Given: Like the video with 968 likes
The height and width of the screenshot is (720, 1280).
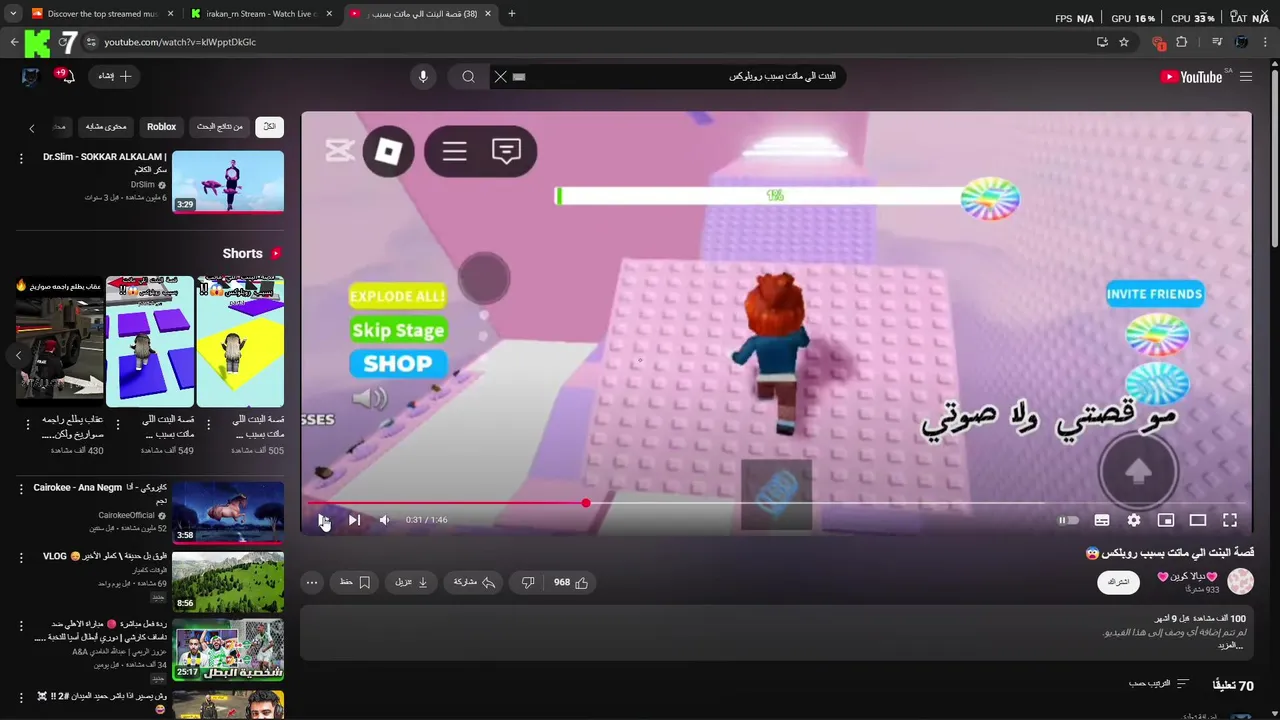Looking at the screenshot, I should point(571,582).
